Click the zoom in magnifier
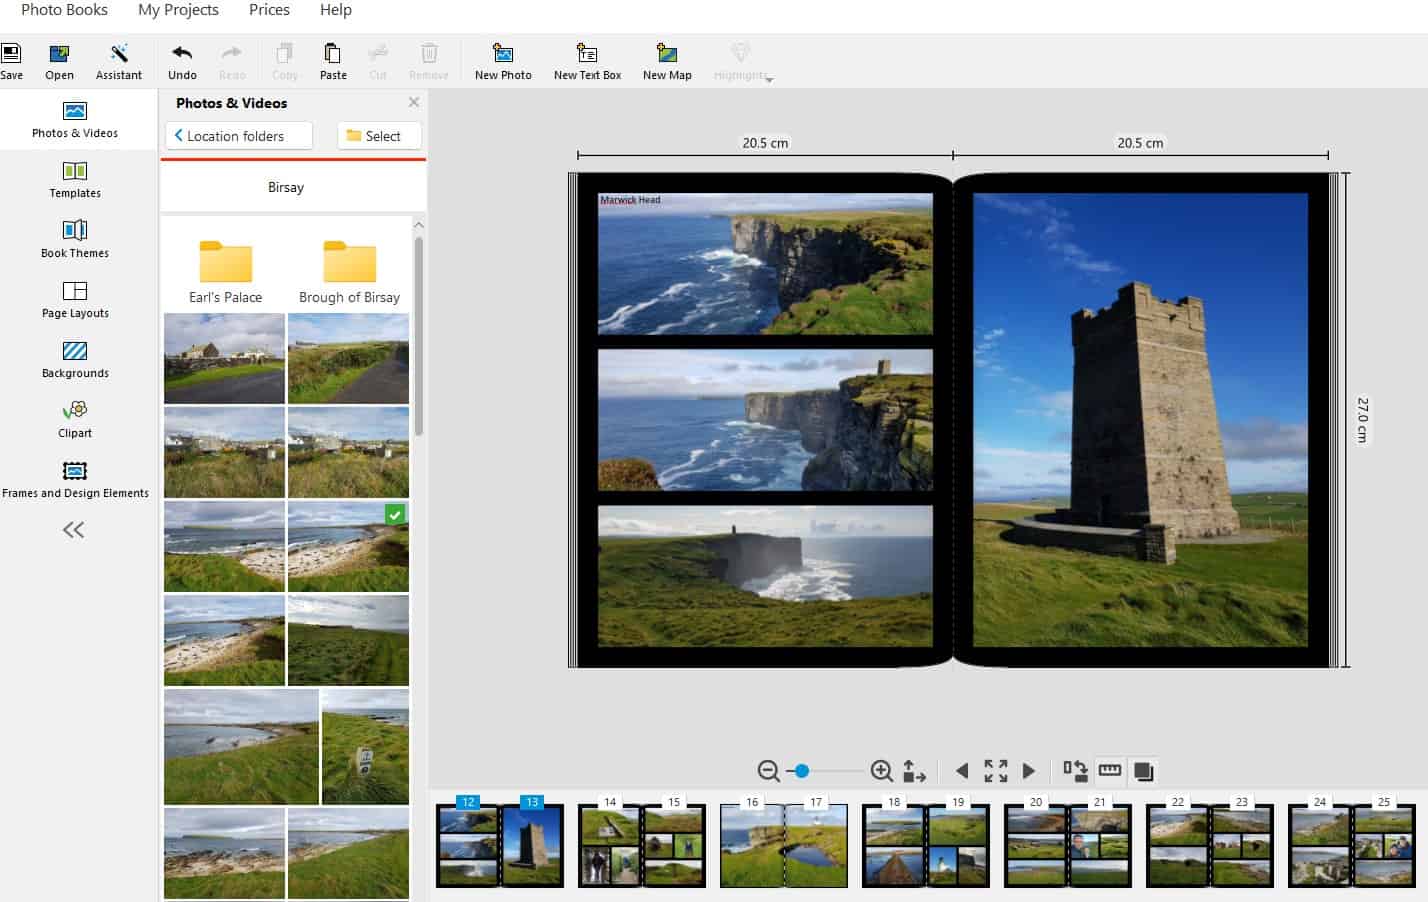1428x902 pixels. coord(881,771)
